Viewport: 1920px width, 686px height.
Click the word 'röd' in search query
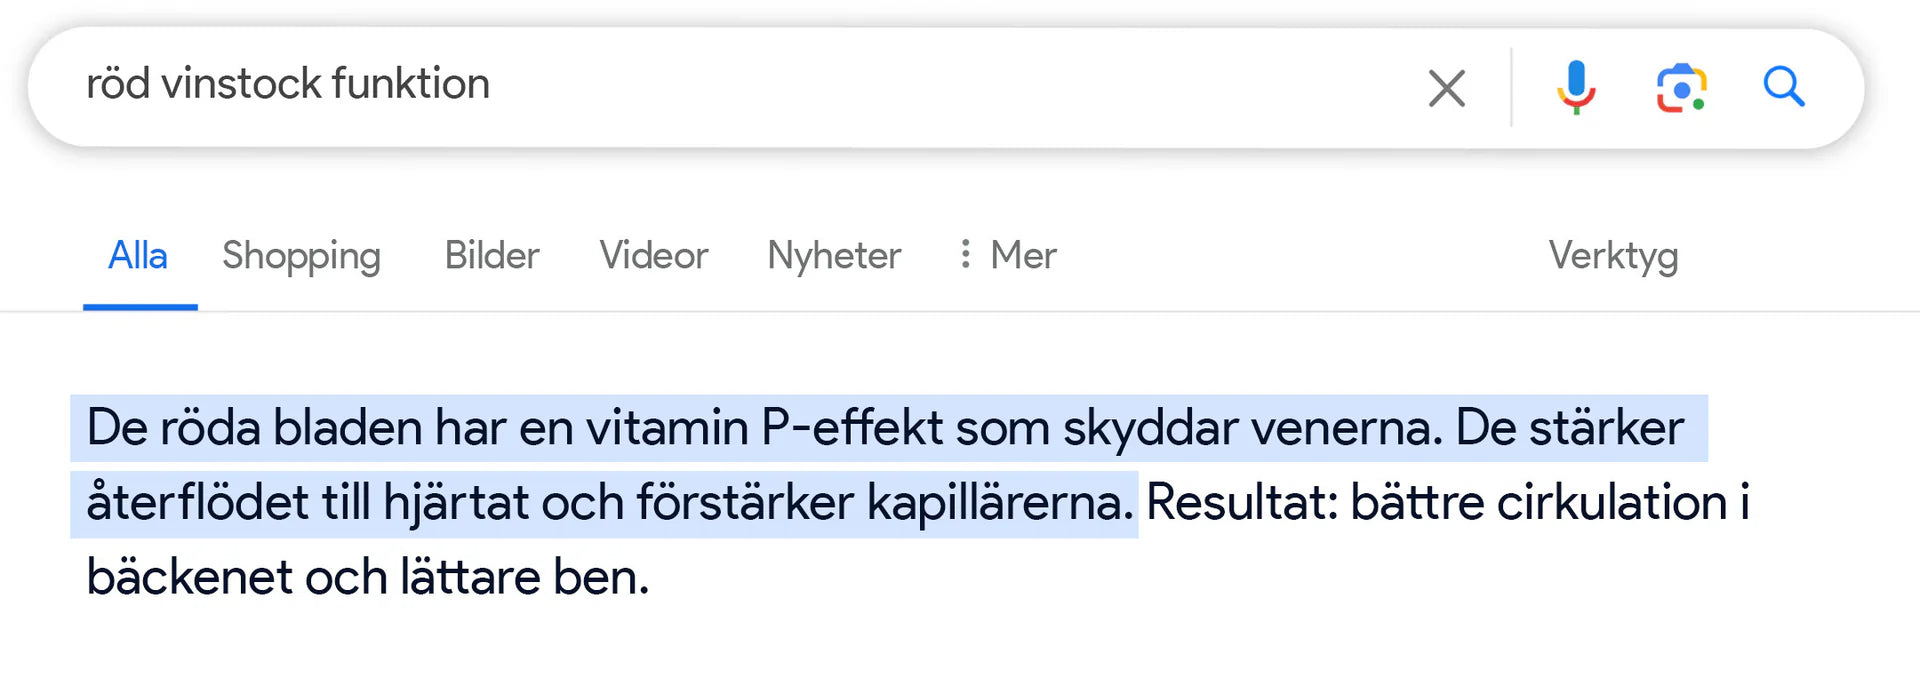point(117,84)
